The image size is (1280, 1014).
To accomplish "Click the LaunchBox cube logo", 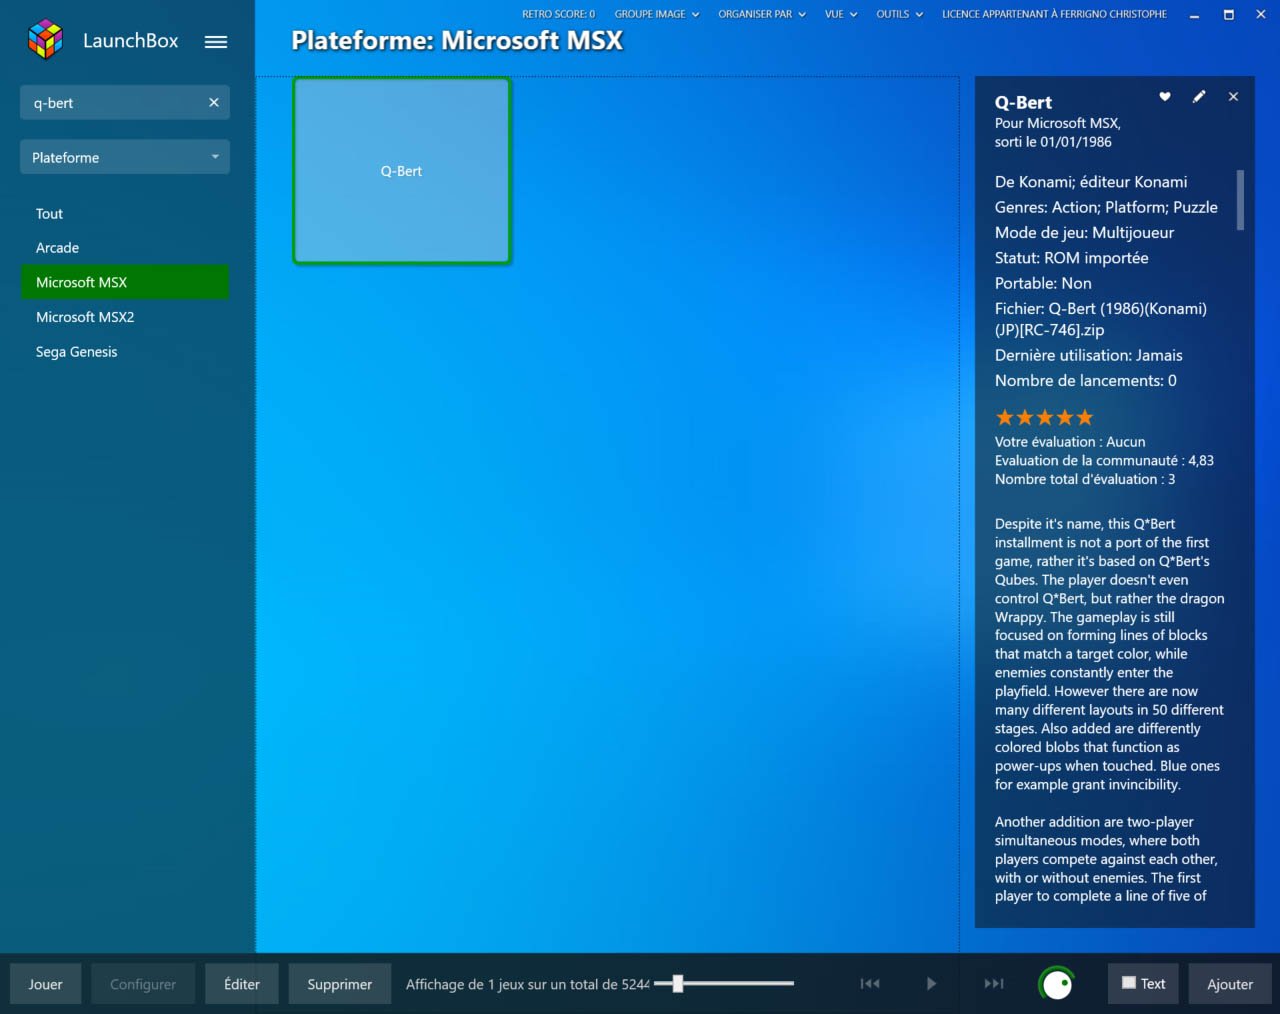I will click(x=45, y=40).
